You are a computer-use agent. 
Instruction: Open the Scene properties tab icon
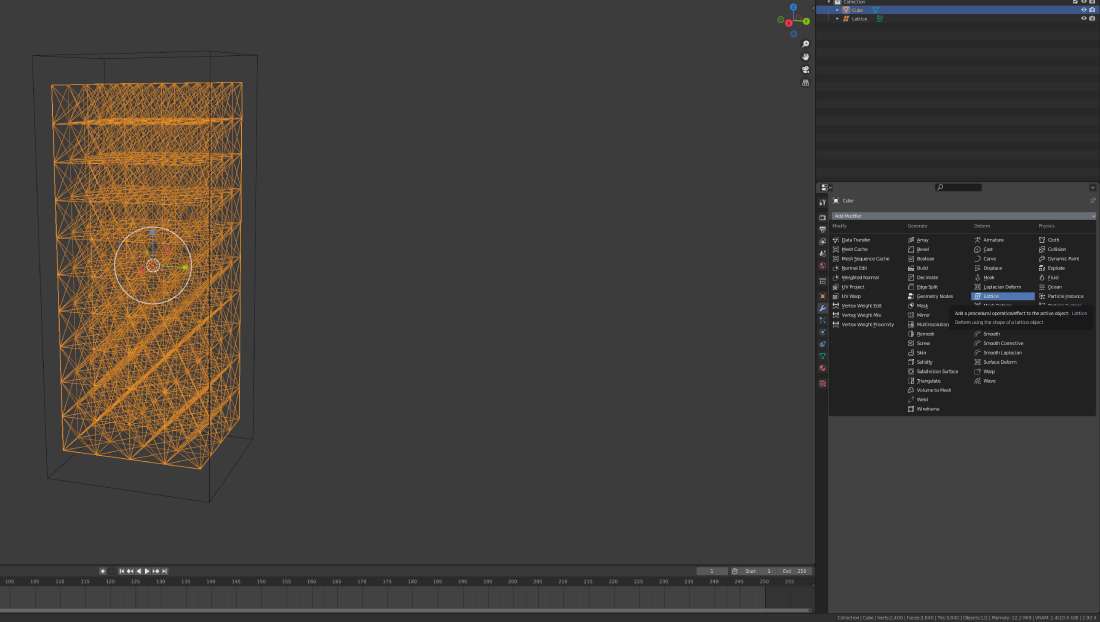[822, 253]
